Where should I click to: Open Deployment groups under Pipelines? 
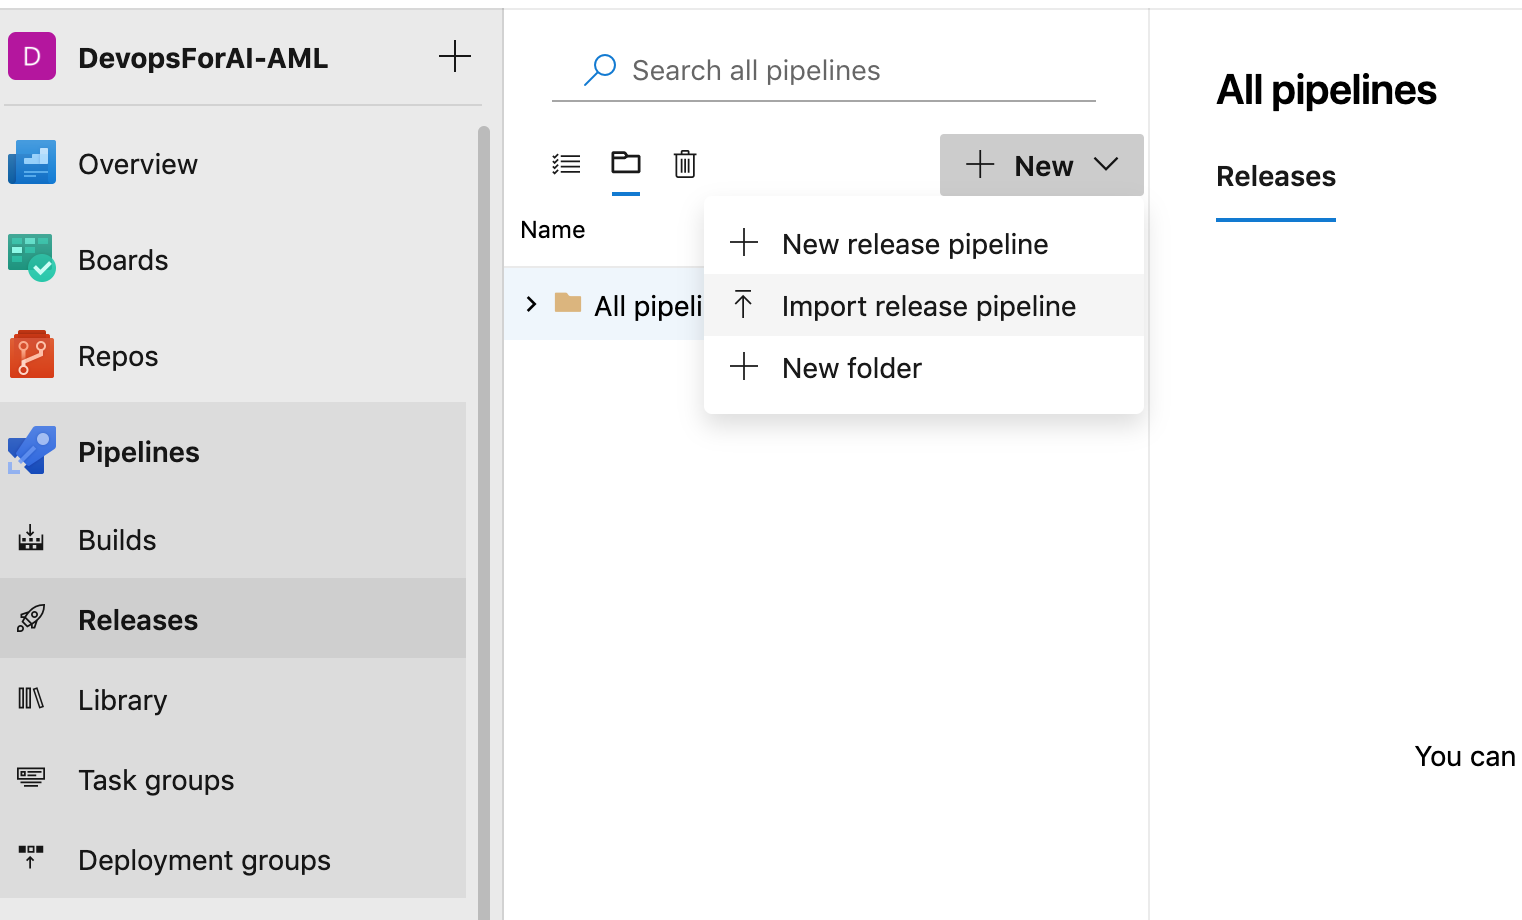pos(204,860)
